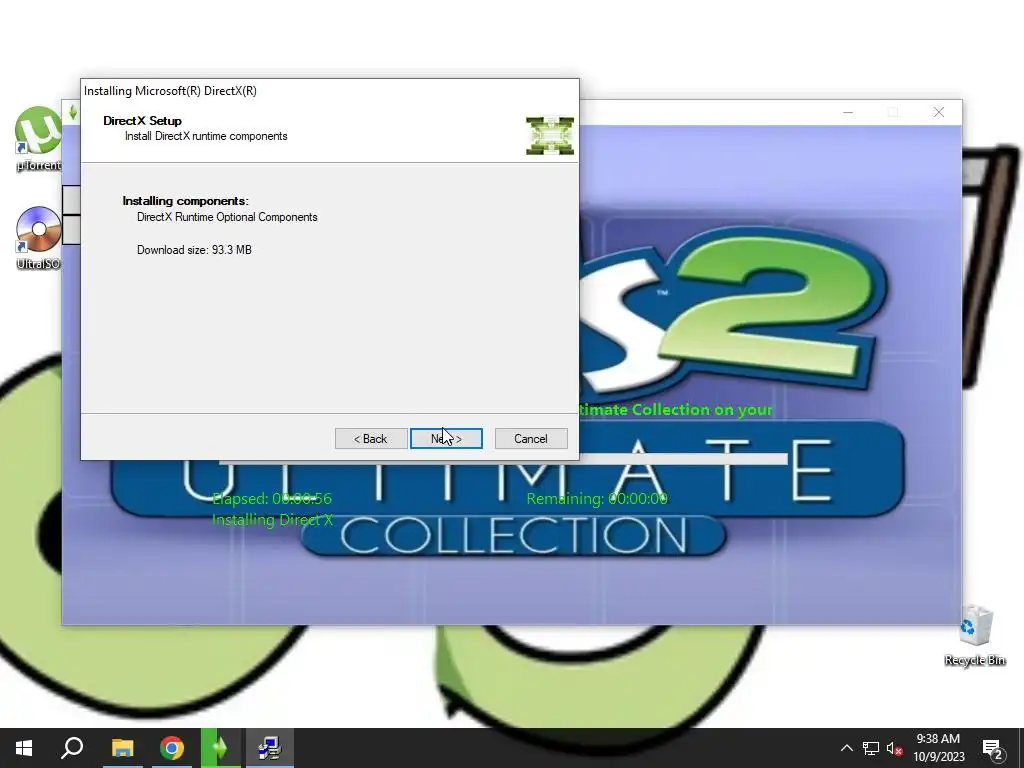The height and width of the screenshot is (768, 1024).
Task: Open the uTorrent desktop shortcut
Action: click(38, 138)
